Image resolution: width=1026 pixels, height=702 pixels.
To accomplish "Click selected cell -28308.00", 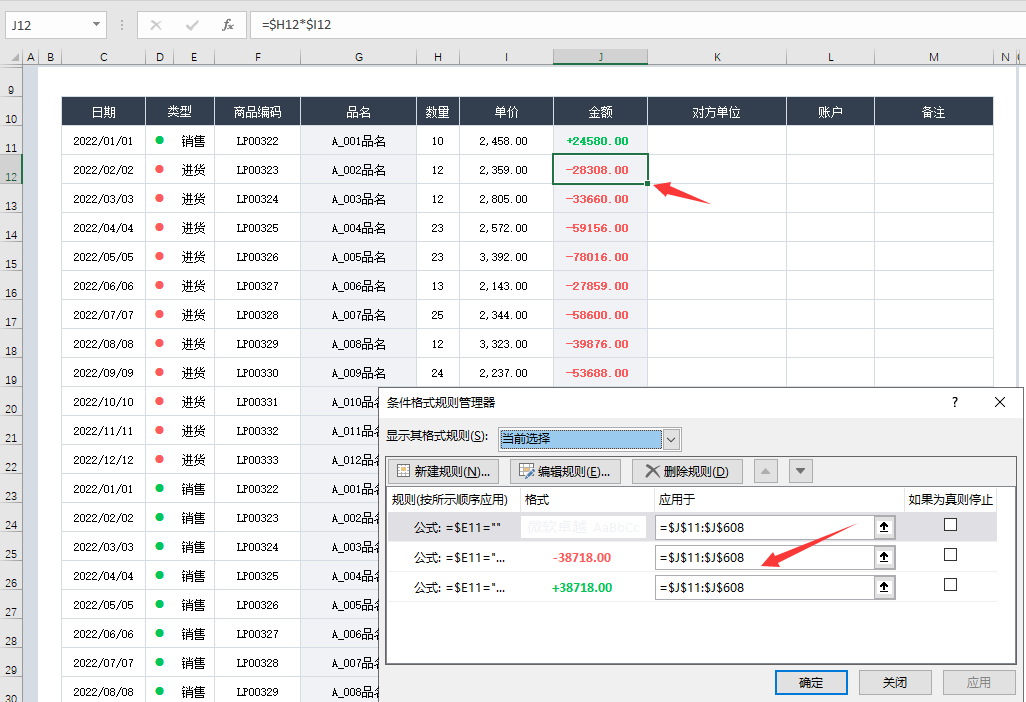I will 600,169.
